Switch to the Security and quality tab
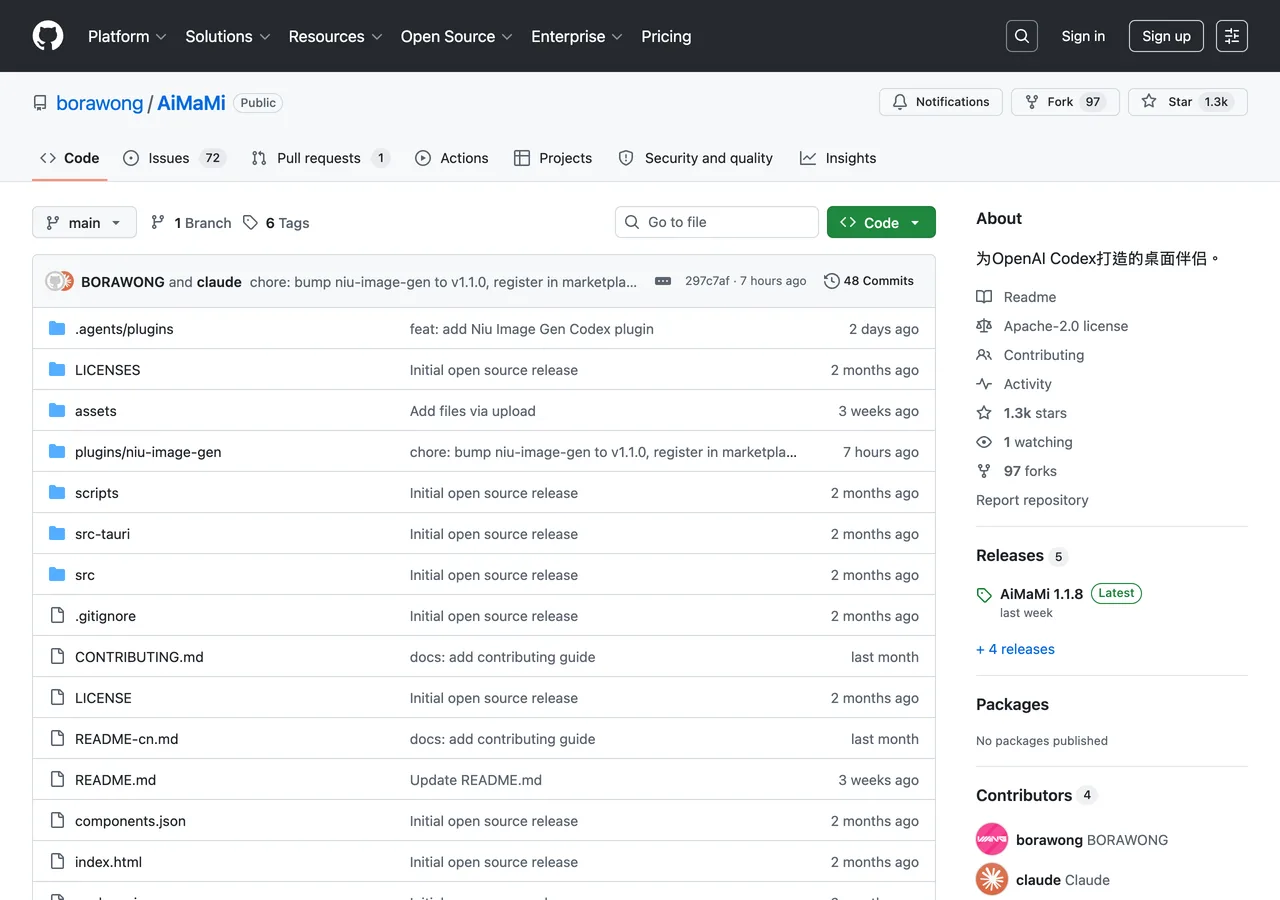Image resolution: width=1280 pixels, height=900 pixels. pos(696,158)
